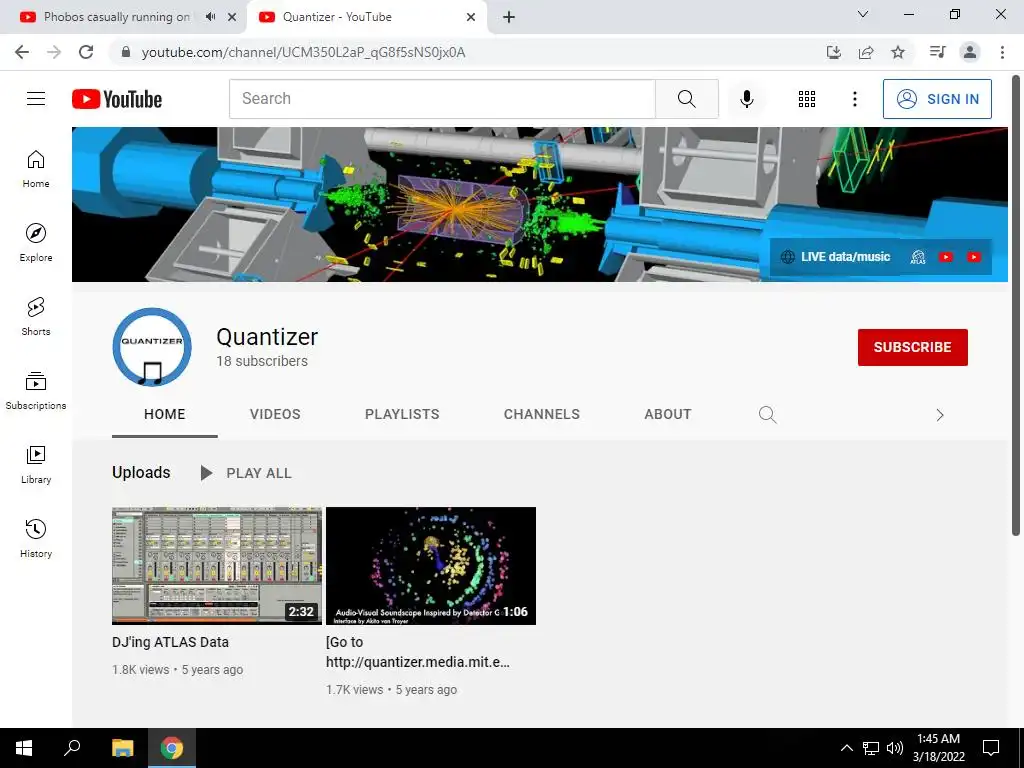This screenshot has width=1024, height=768.
Task: Click the 18 subscribers text
Action: coord(262,361)
